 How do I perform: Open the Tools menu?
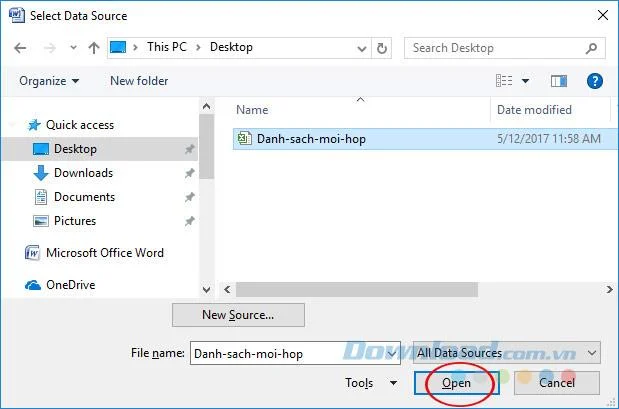[x=370, y=383]
